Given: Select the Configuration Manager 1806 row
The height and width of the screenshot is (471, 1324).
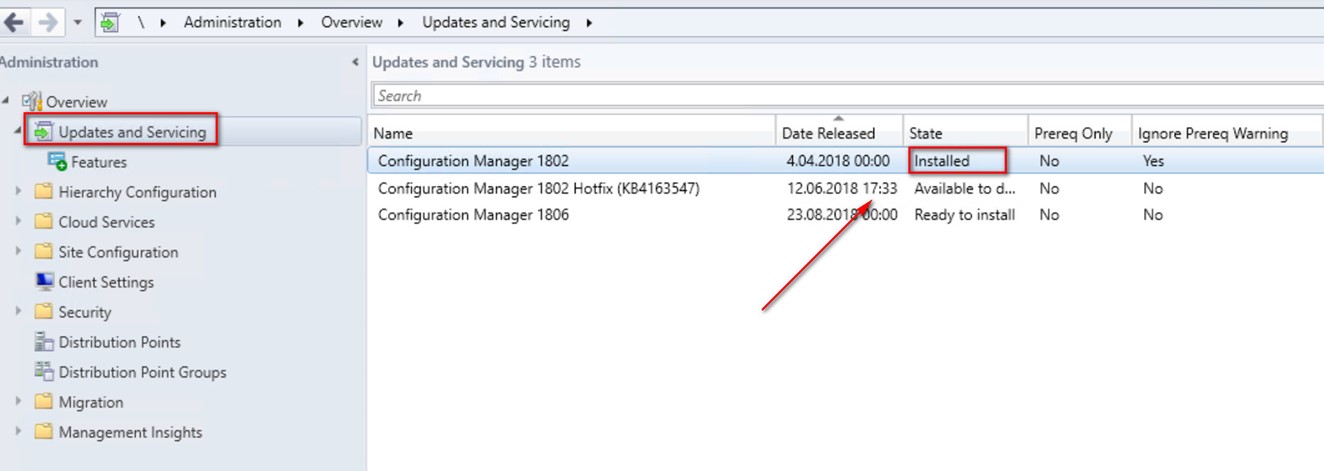Looking at the screenshot, I should 846,214.
